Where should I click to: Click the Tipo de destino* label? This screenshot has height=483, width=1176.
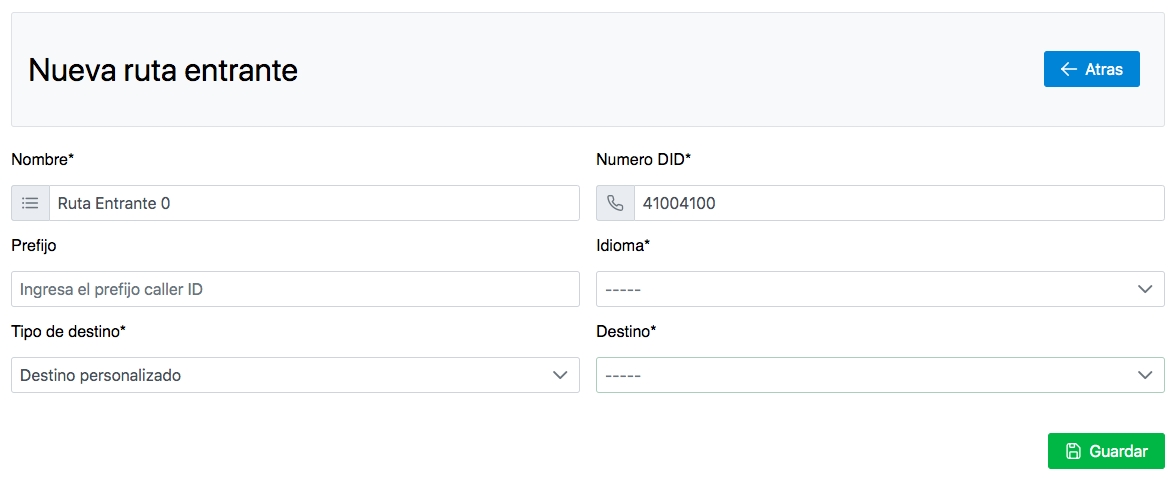[68, 332]
